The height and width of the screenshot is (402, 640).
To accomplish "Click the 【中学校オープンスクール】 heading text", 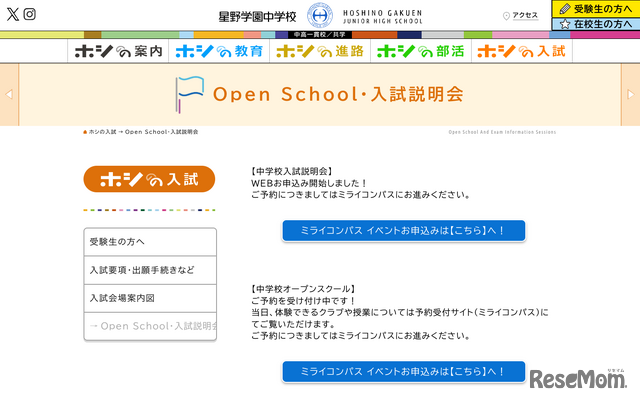I will [x=303, y=289].
